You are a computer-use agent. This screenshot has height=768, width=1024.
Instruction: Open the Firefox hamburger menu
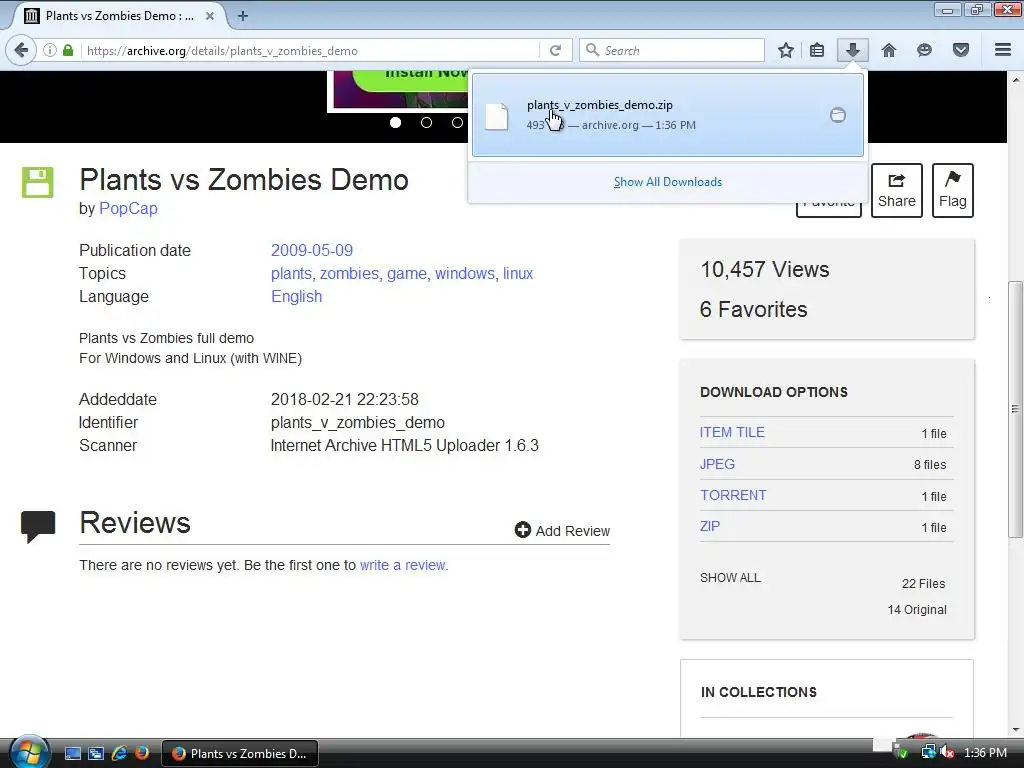[1003, 50]
